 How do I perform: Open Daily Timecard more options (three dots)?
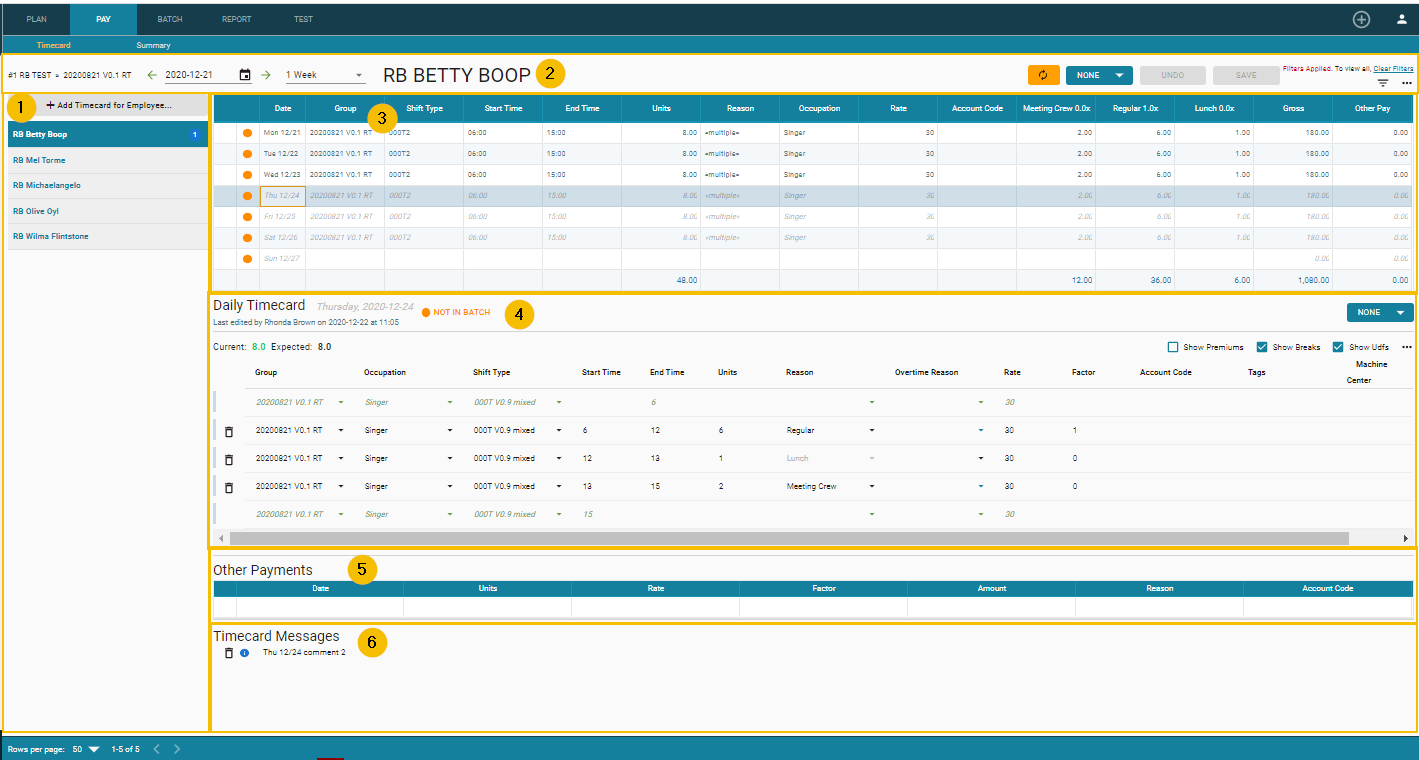click(1406, 347)
